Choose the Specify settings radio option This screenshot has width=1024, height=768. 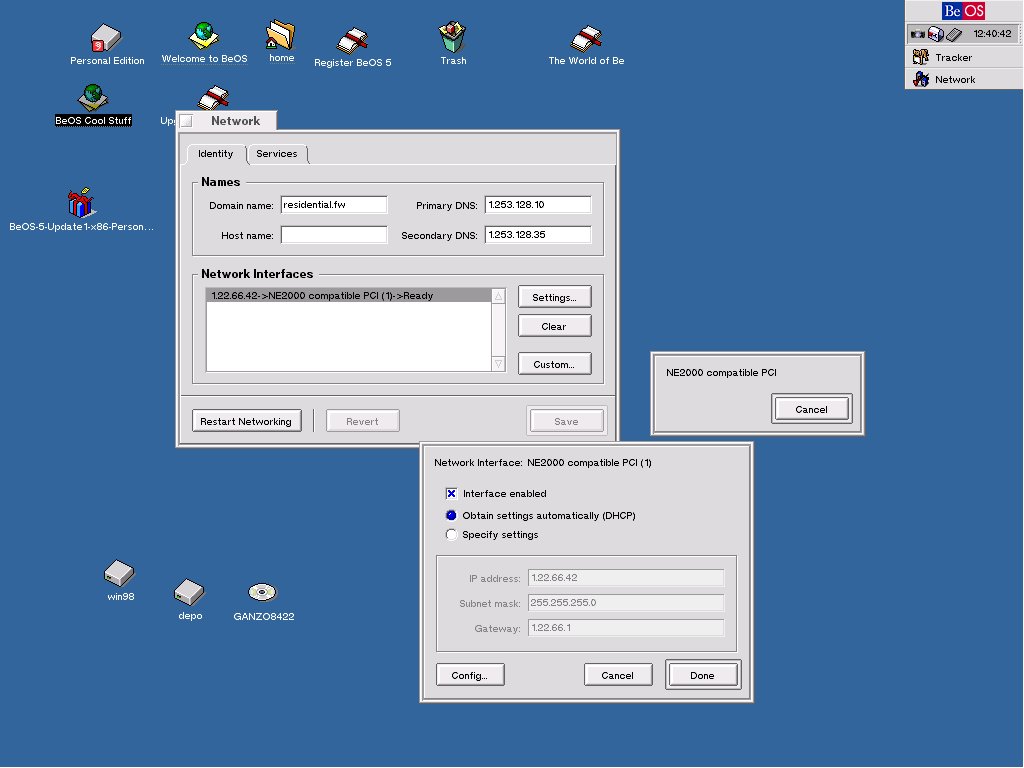point(451,535)
